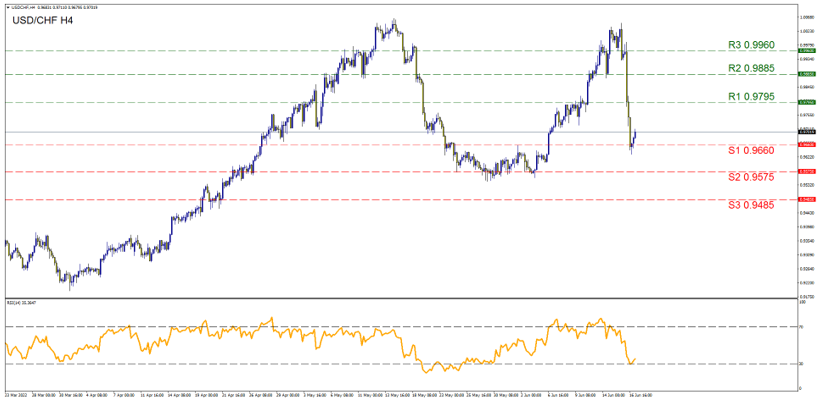Click red S3 price tag on price axis

pyautogui.click(x=807, y=200)
